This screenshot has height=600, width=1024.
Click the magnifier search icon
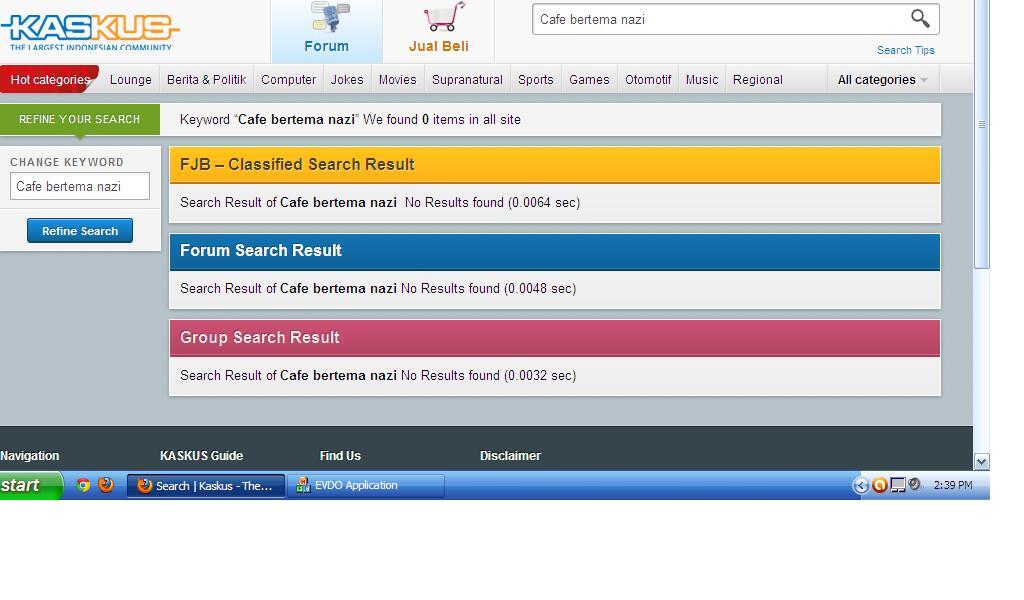920,18
